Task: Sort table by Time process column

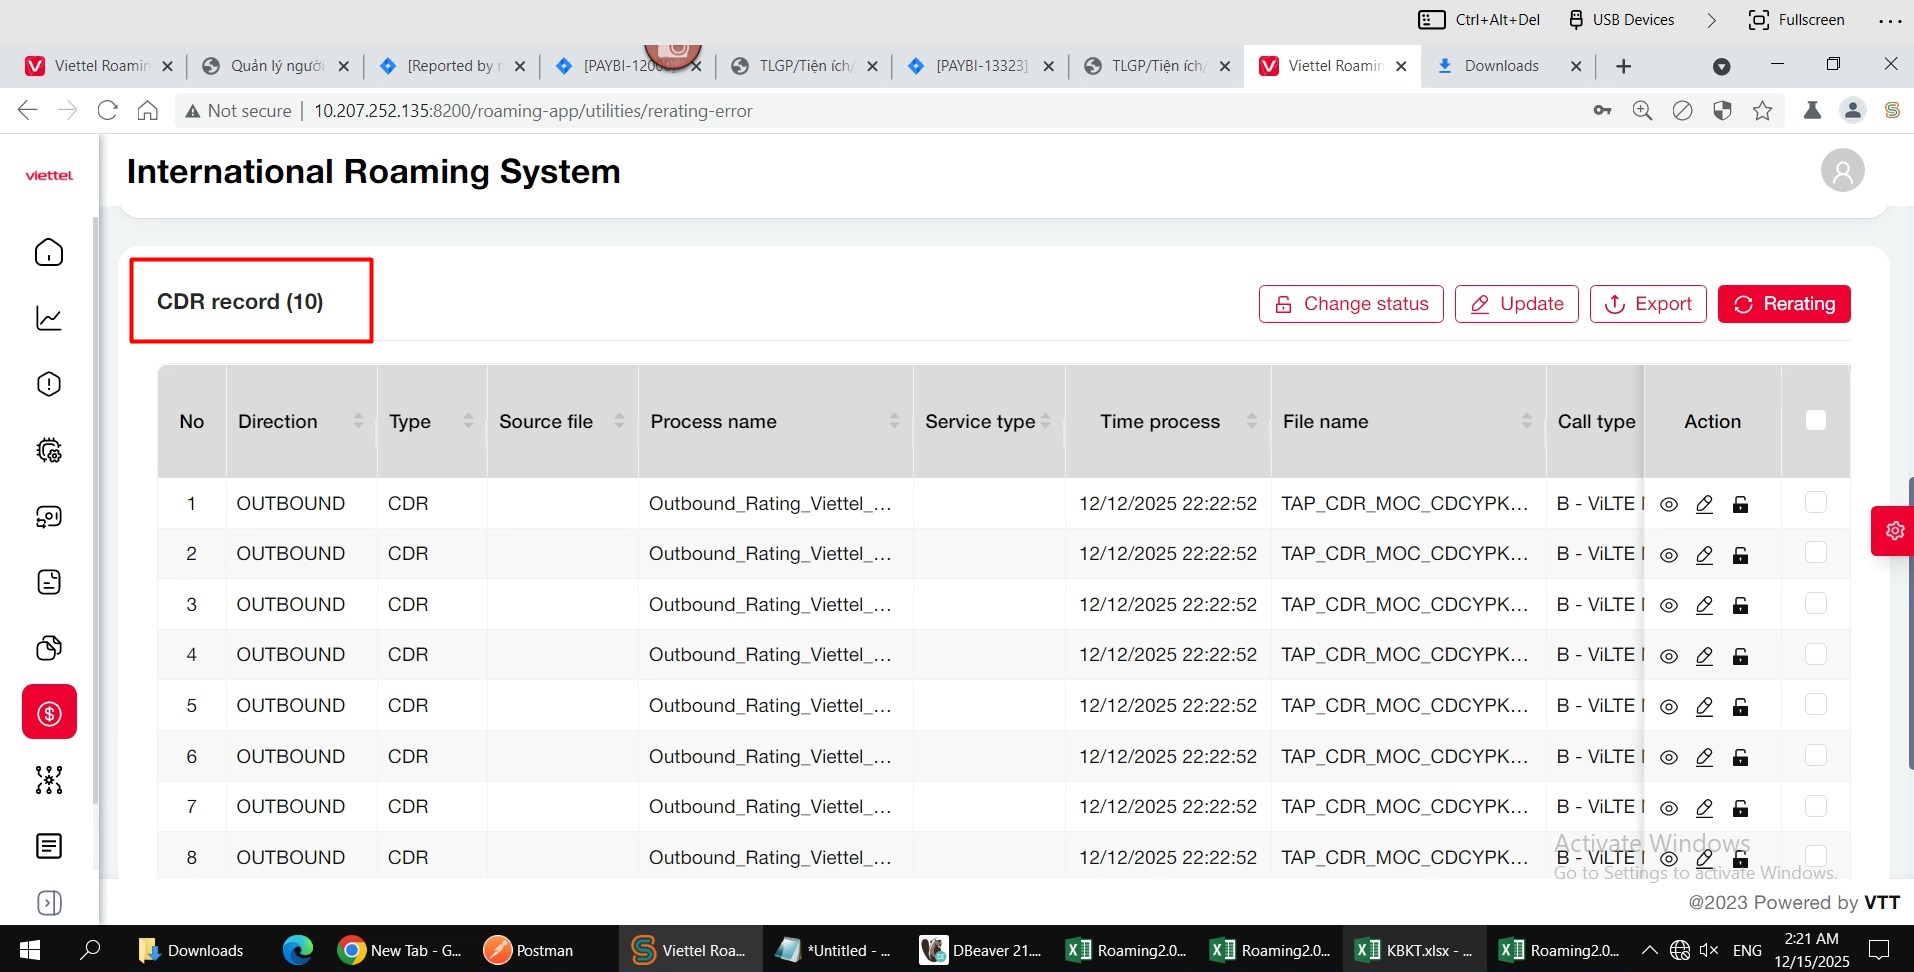Action: click(1251, 421)
